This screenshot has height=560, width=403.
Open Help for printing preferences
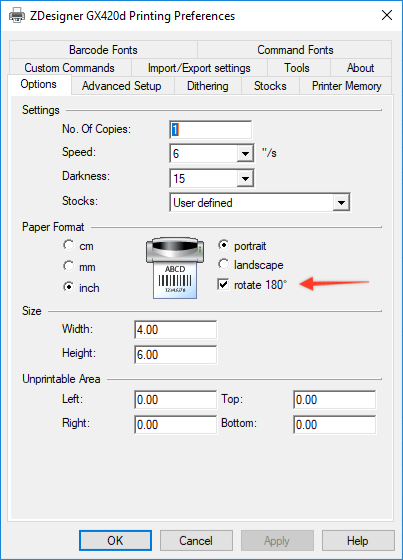tap(358, 540)
